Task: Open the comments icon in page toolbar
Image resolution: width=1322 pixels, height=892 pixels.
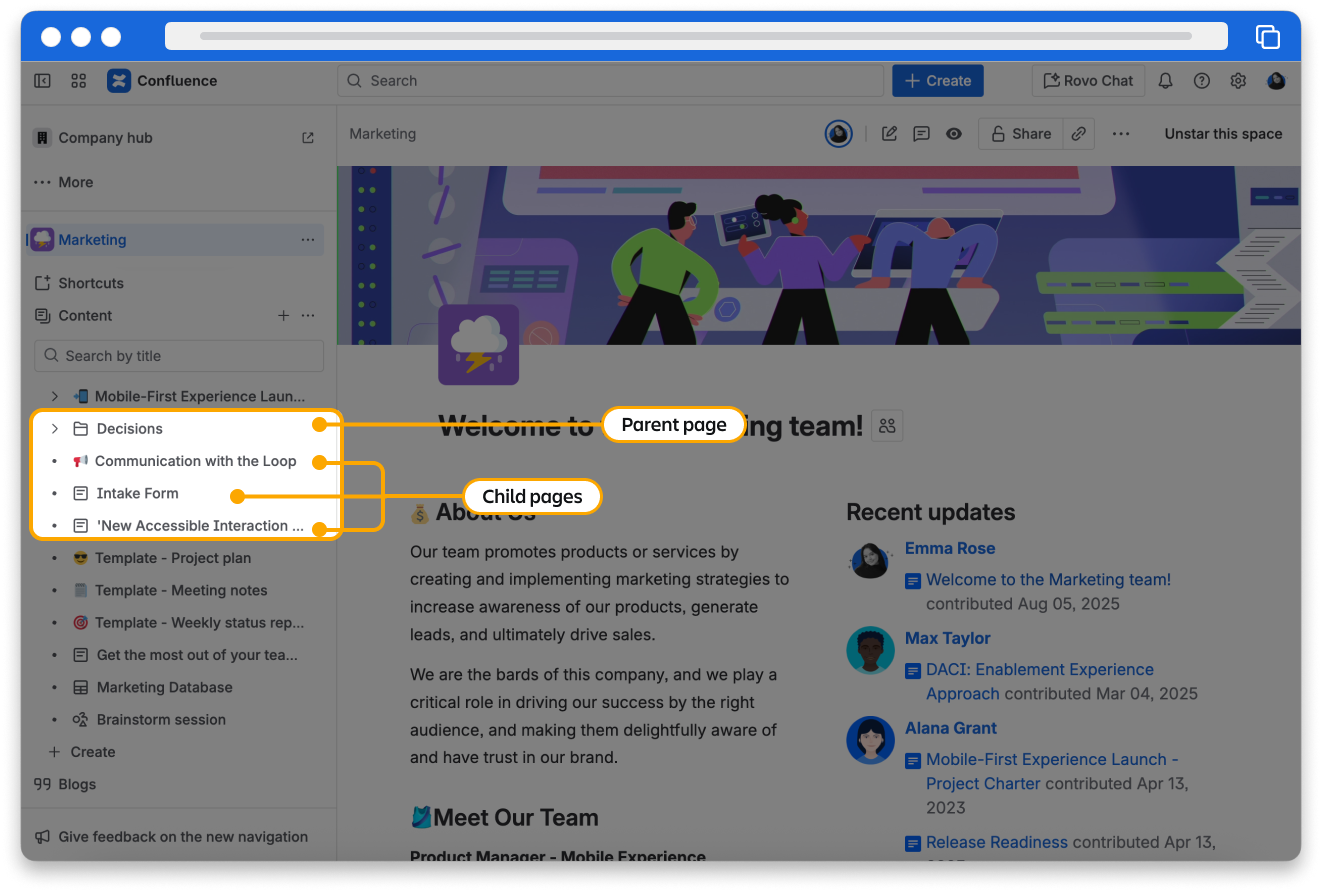Action: [x=921, y=134]
